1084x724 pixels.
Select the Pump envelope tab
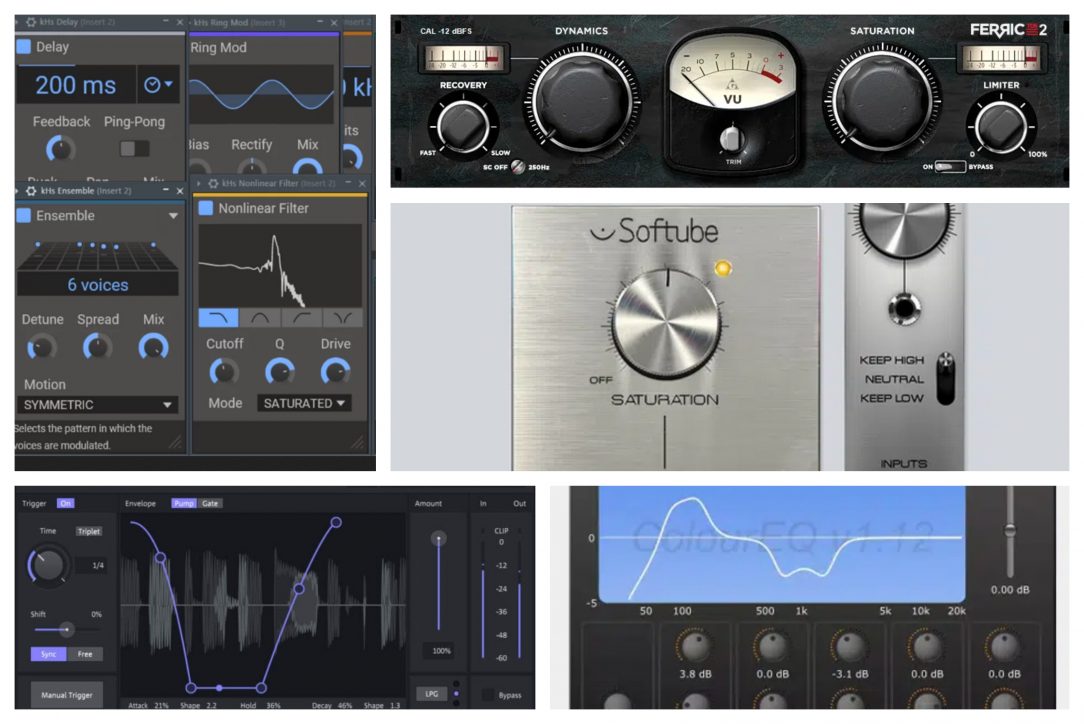point(184,503)
